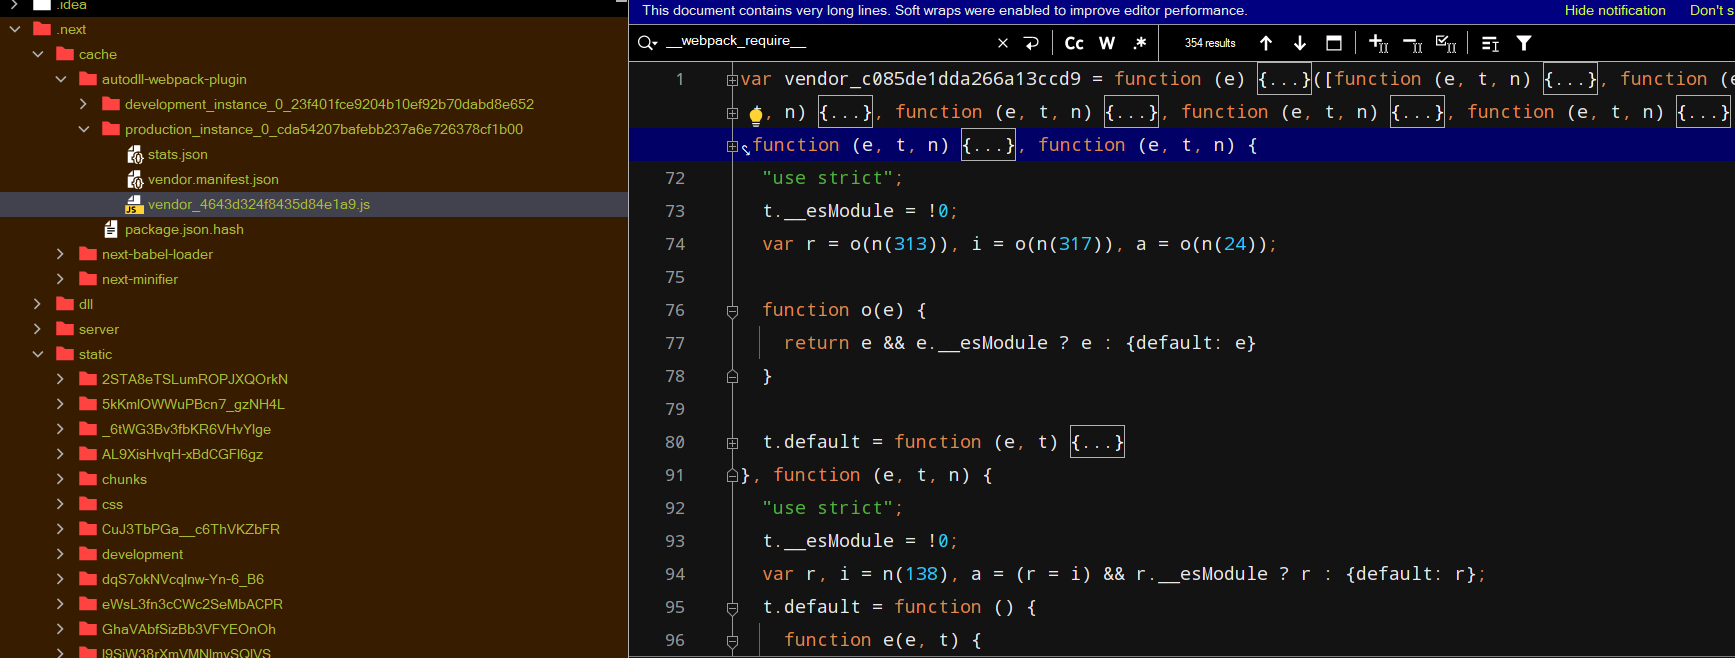Expand the chunks folder
This screenshot has height=658, width=1735.
61,479
